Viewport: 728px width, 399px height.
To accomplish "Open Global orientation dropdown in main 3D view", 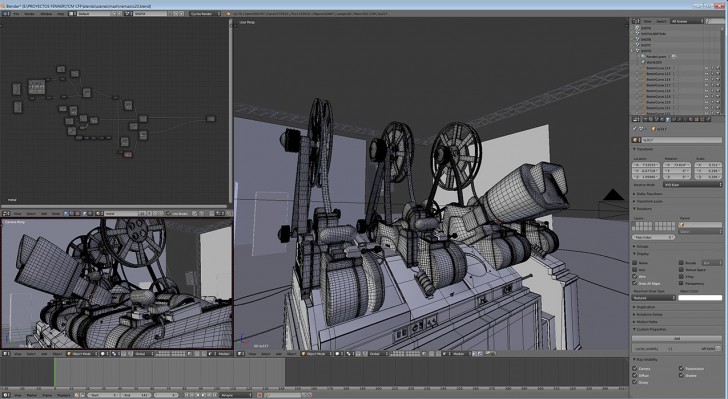I will click(x=377, y=353).
